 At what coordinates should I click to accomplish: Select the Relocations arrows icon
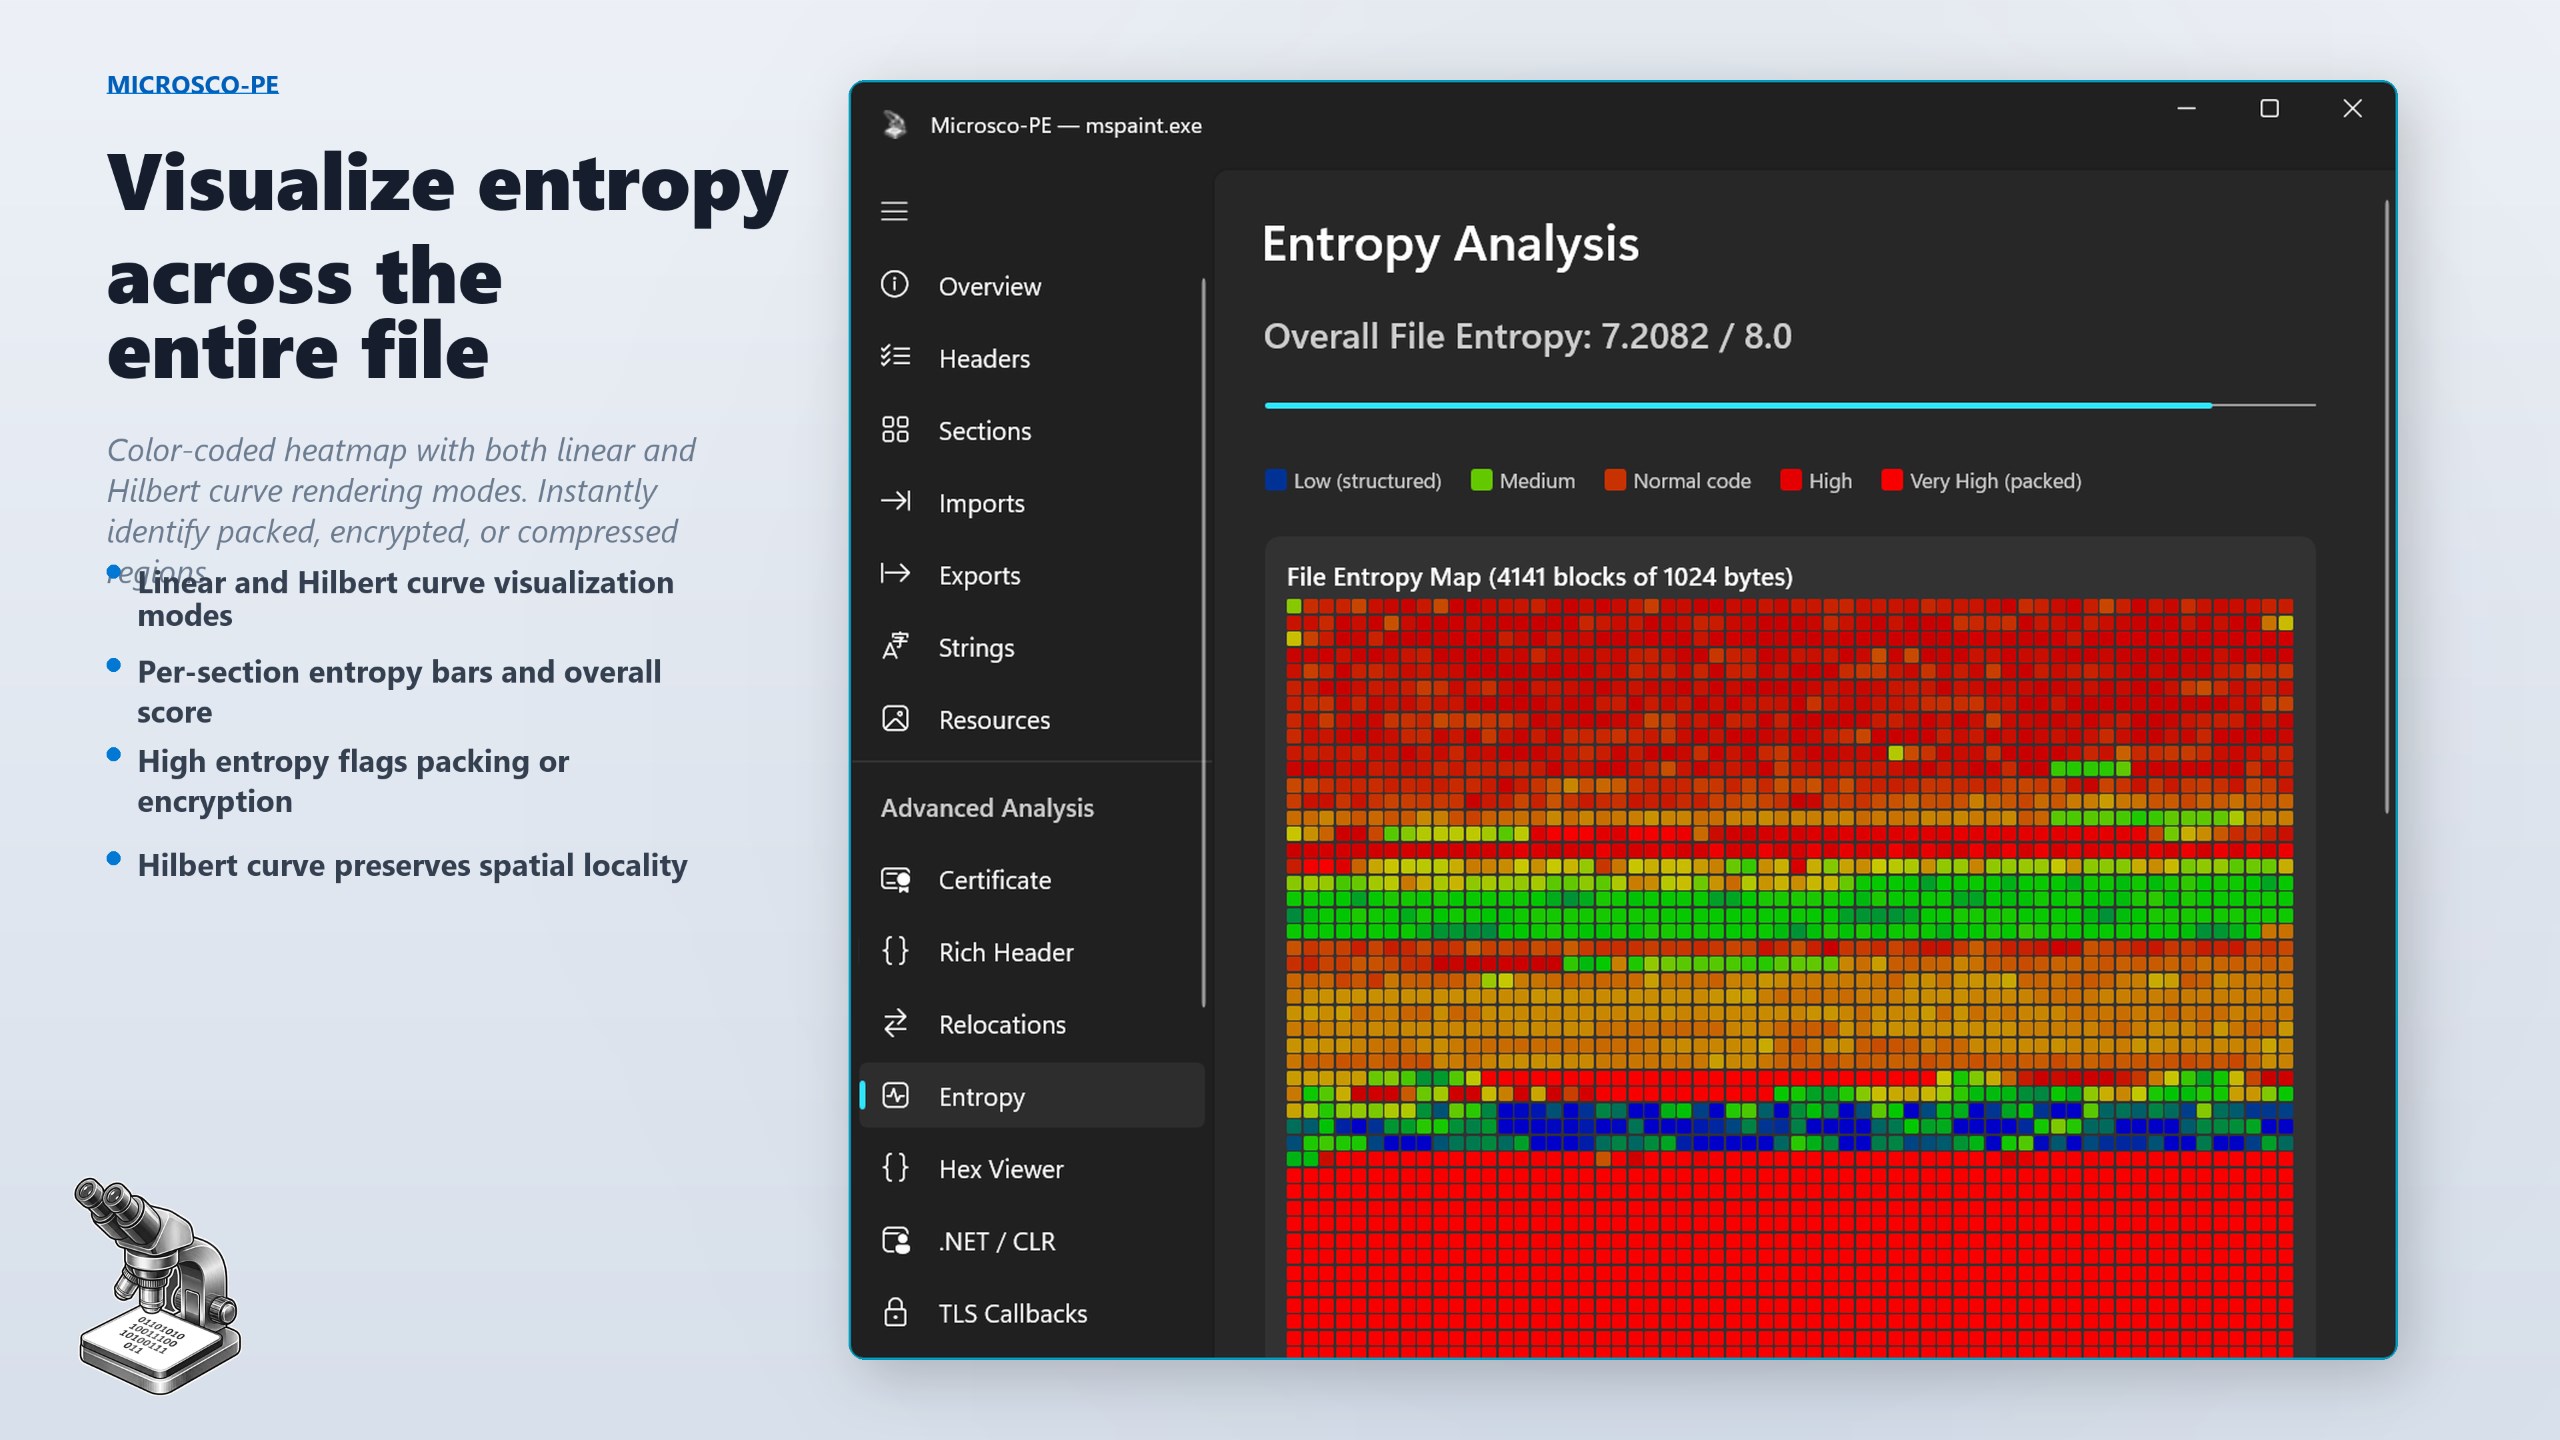(893, 1024)
